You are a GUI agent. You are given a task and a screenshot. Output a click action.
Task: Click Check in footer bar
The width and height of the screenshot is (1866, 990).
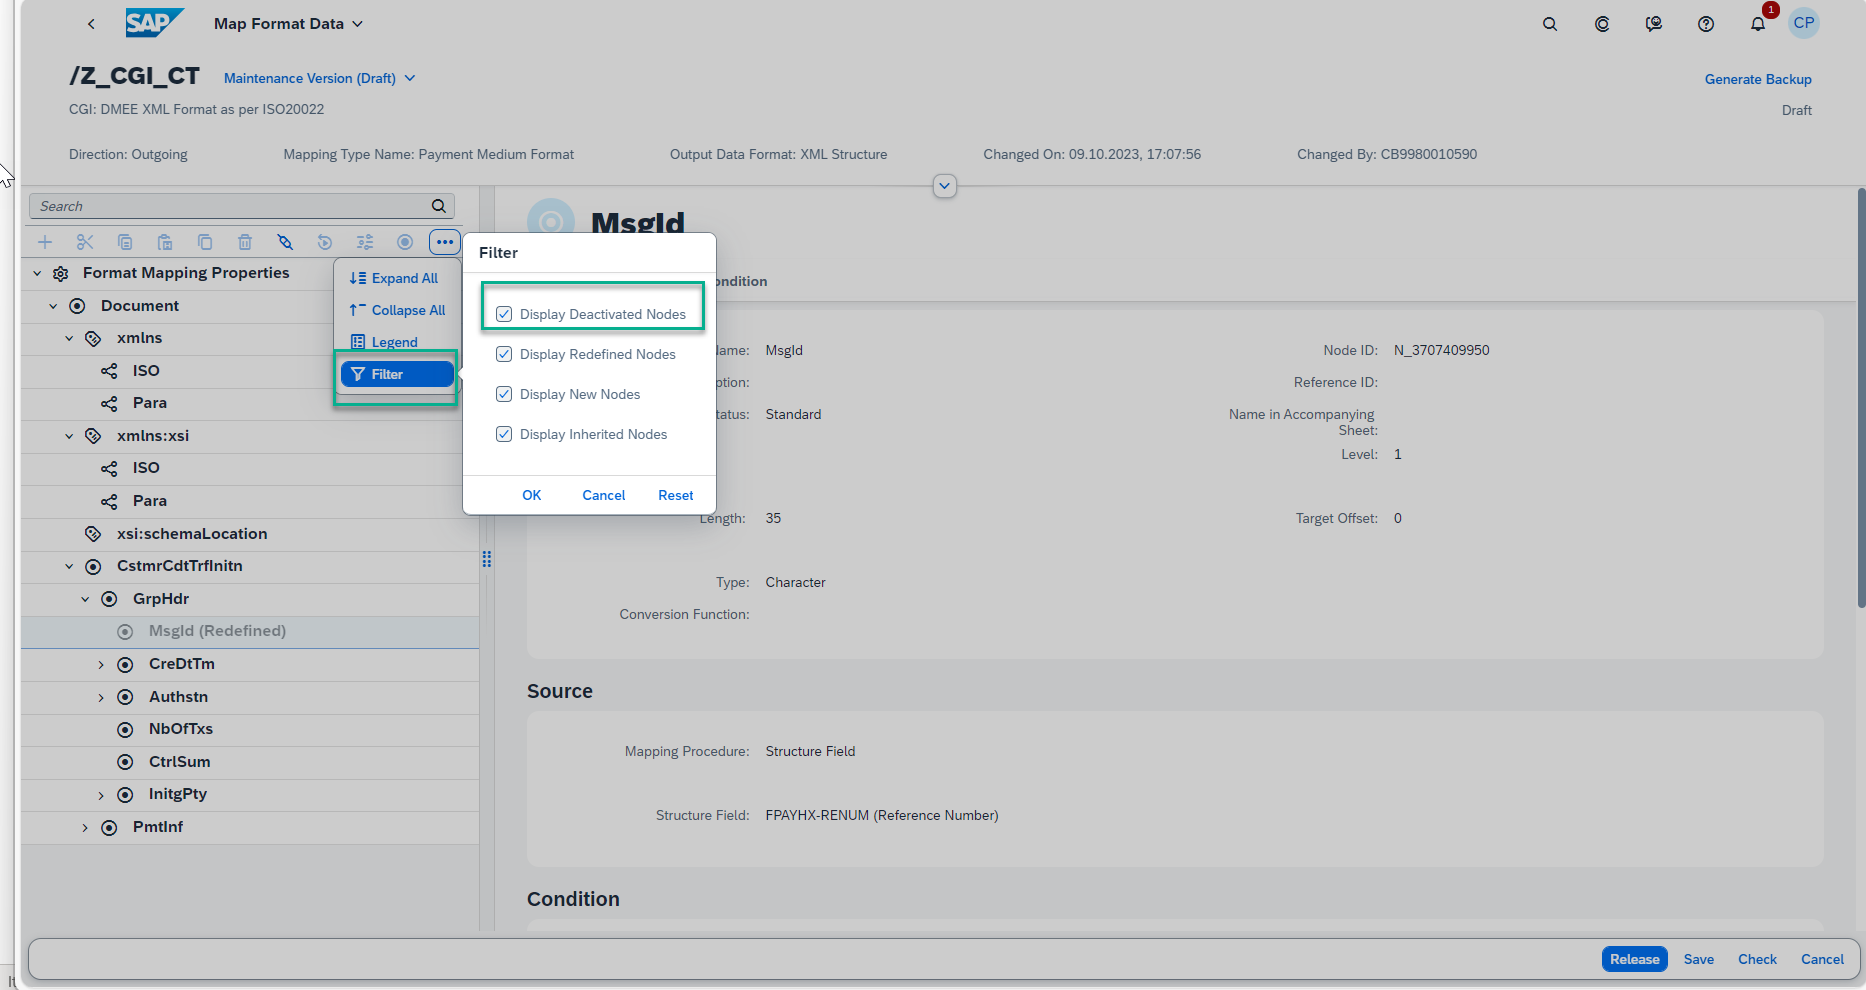(1757, 959)
